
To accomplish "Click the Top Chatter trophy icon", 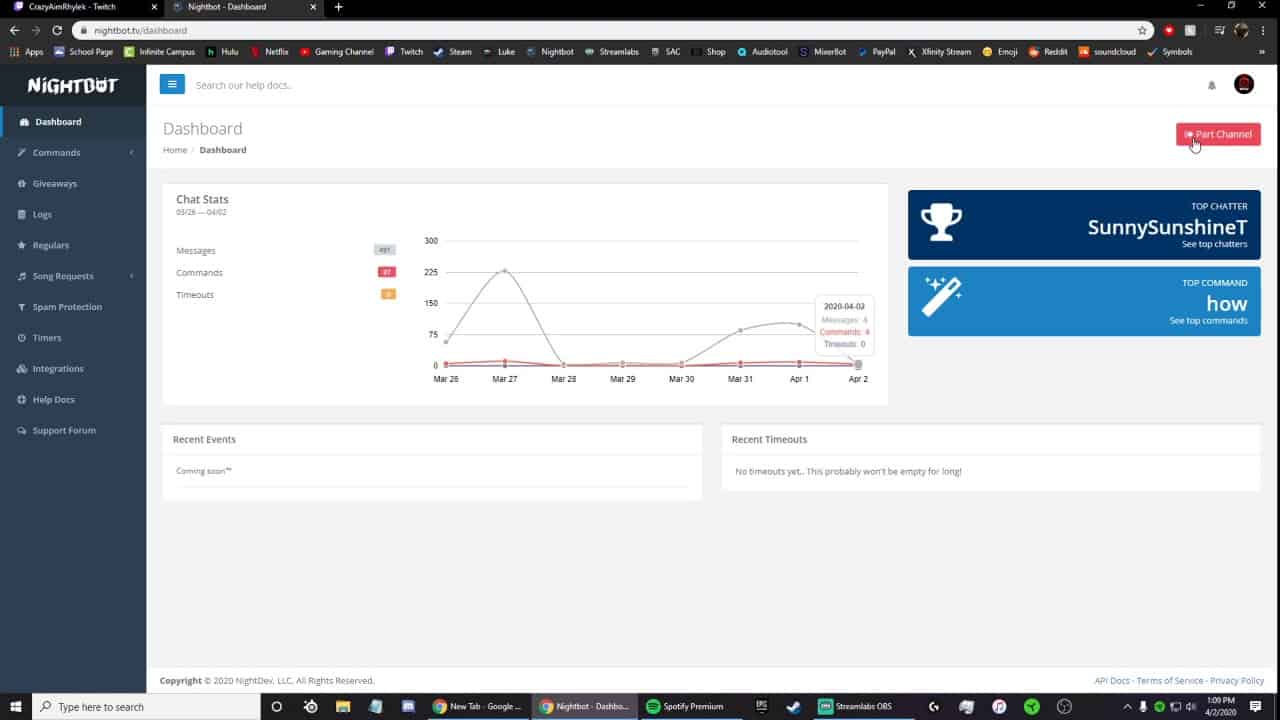I will coord(942,222).
